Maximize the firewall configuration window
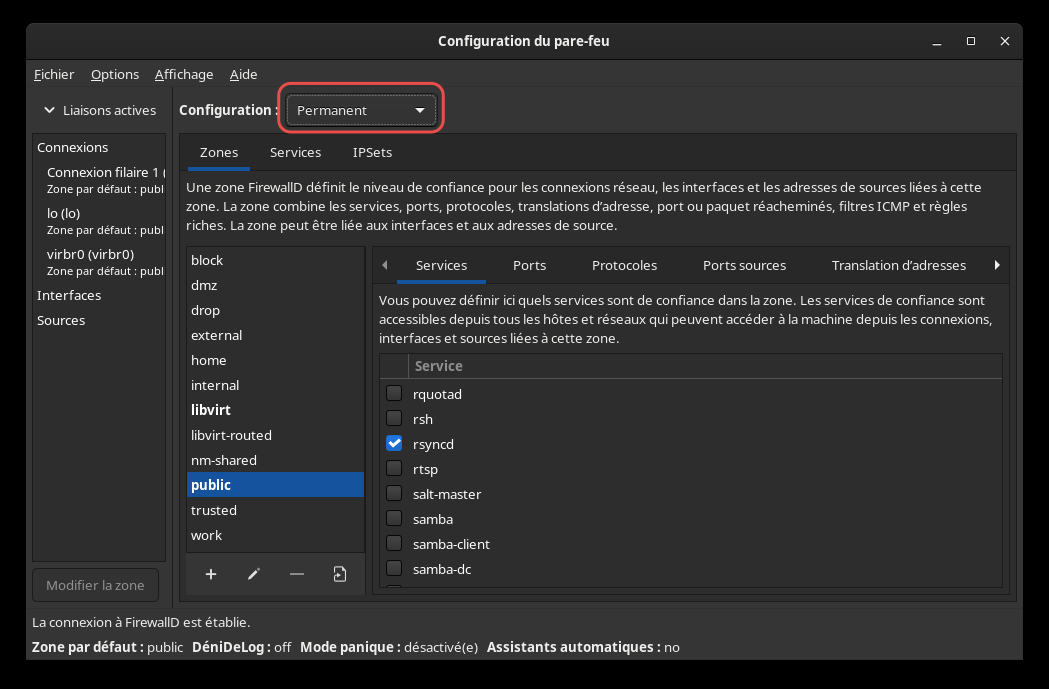 (x=970, y=41)
